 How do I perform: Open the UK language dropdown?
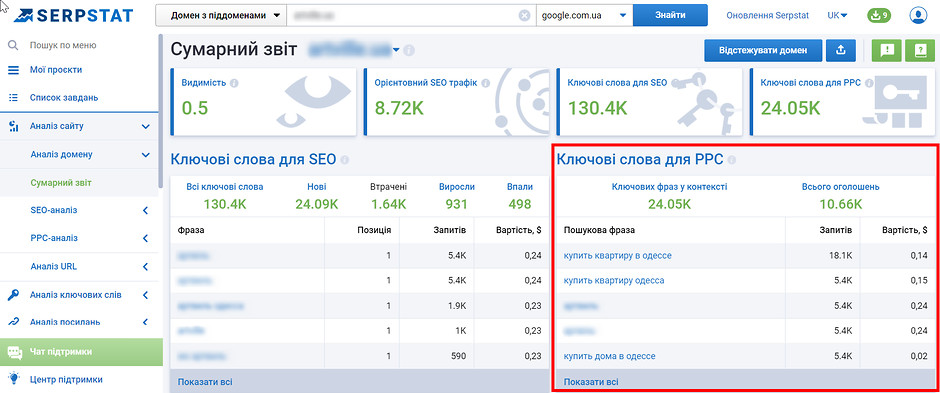(x=837, y=16)
